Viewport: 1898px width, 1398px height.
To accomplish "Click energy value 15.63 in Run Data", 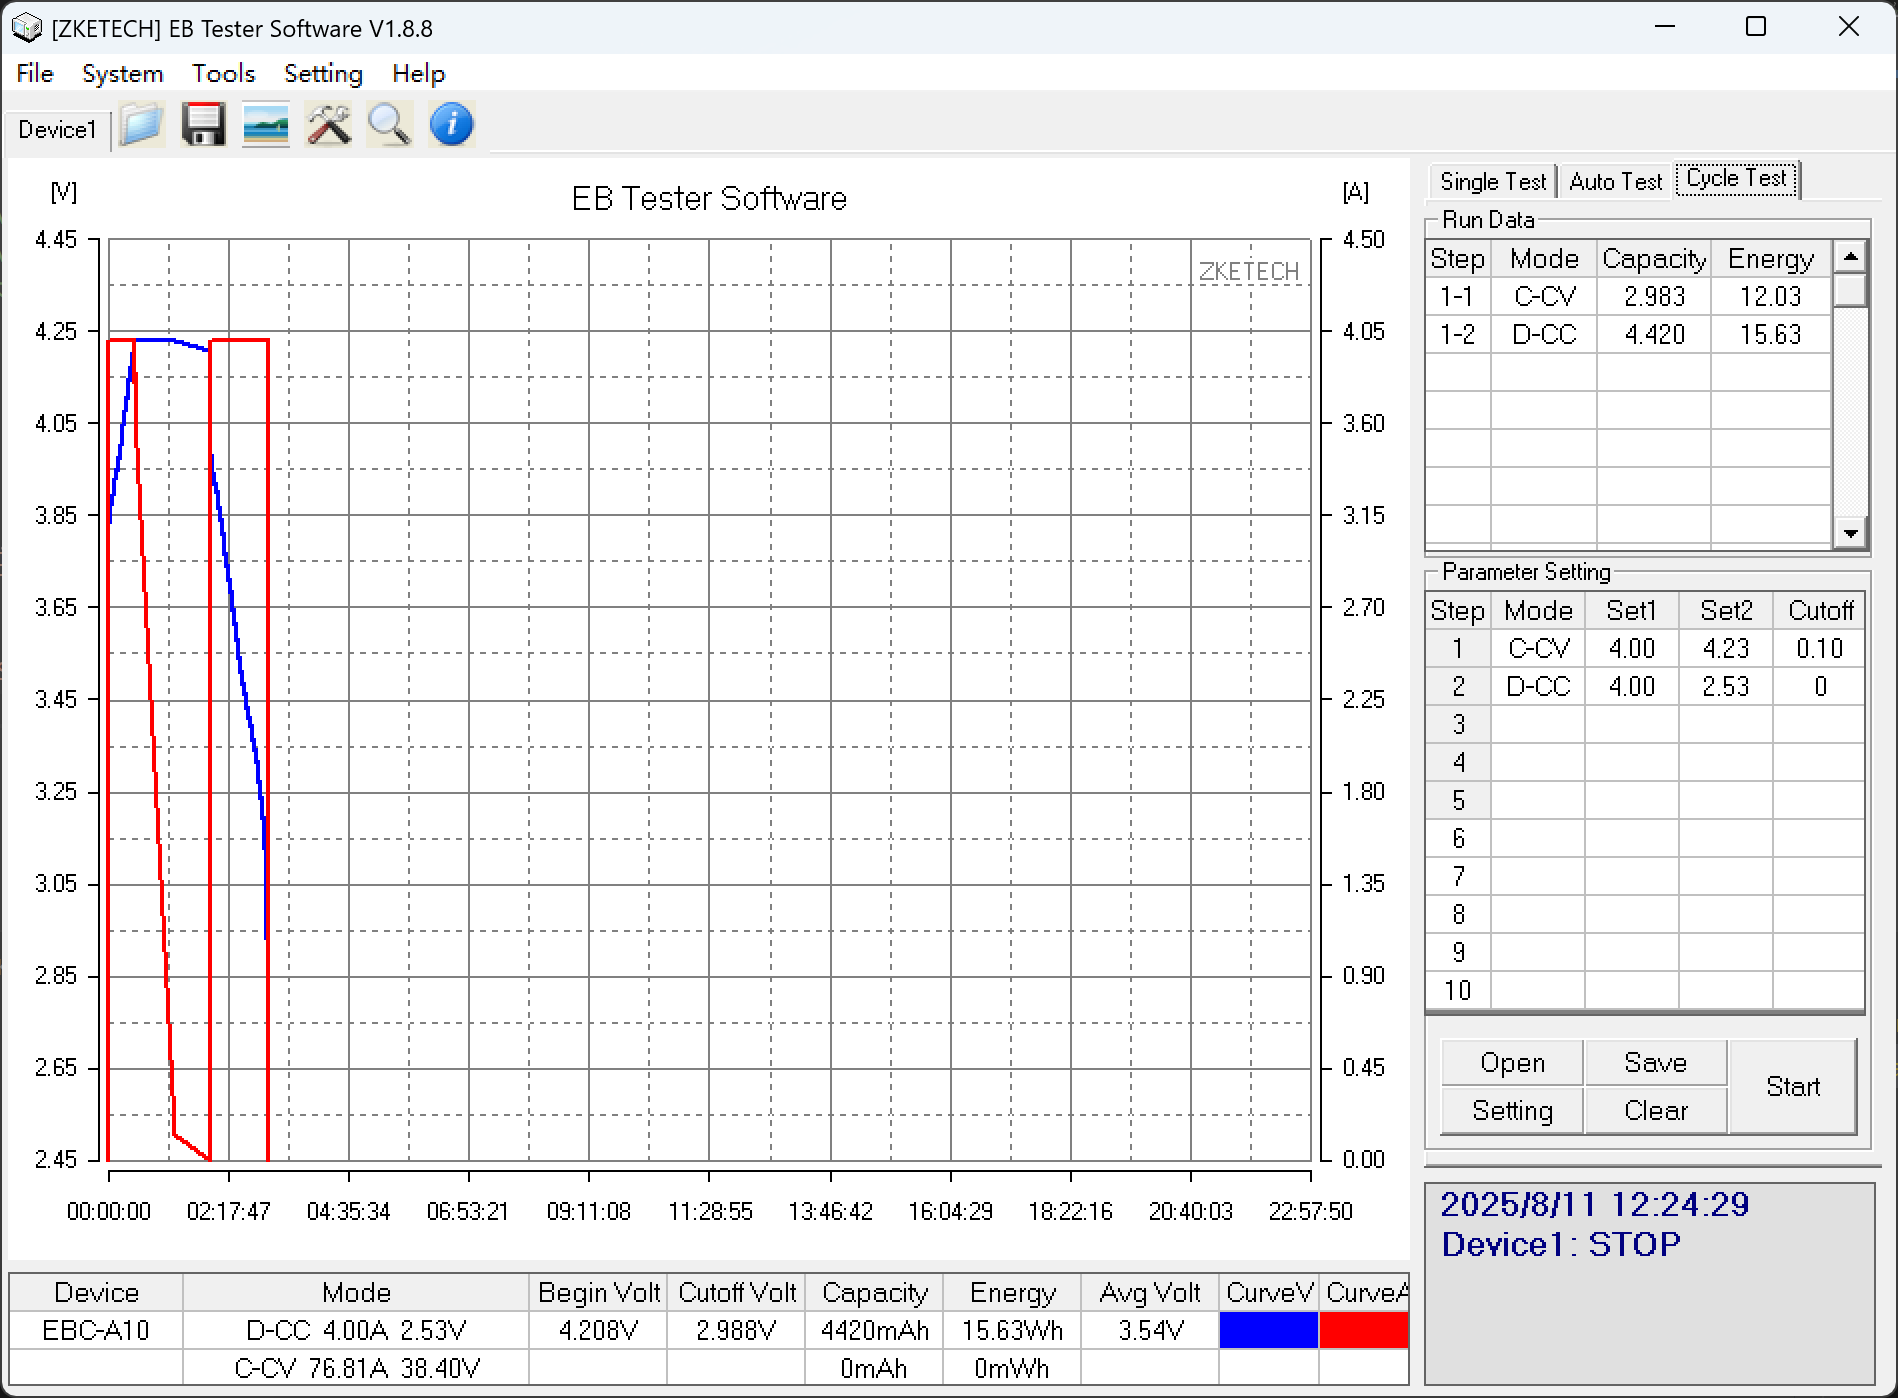I will tap(1770, 335).
